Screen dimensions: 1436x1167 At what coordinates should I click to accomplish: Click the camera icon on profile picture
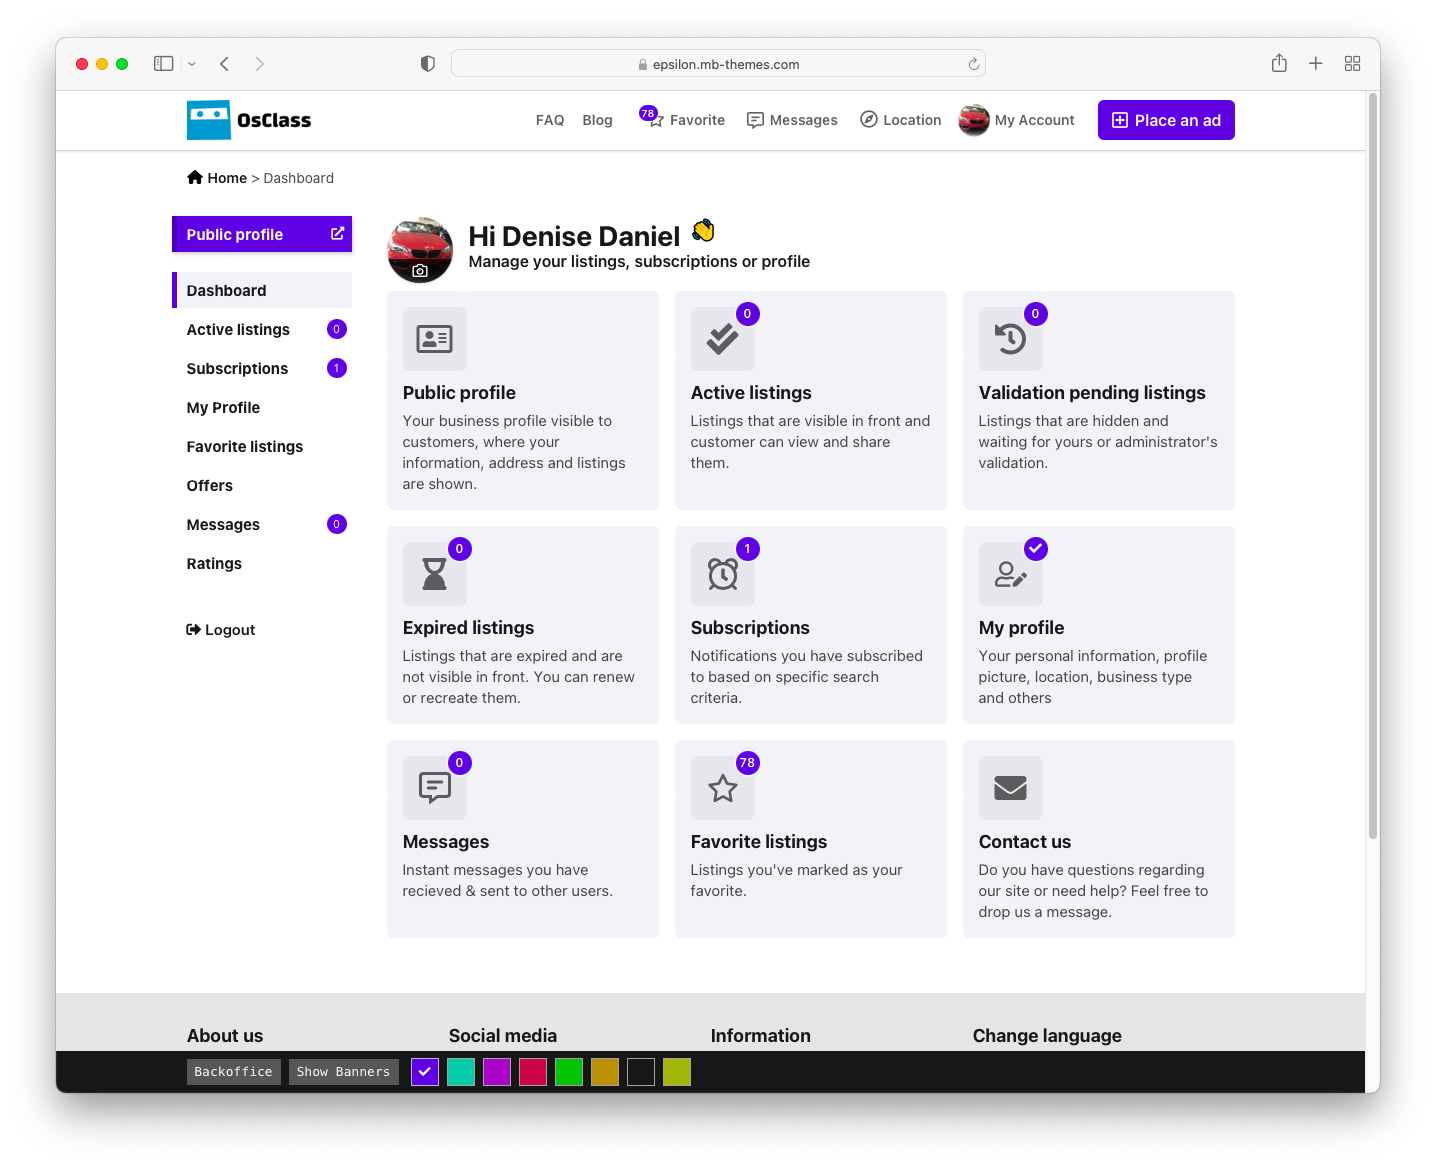coord(420,271)
